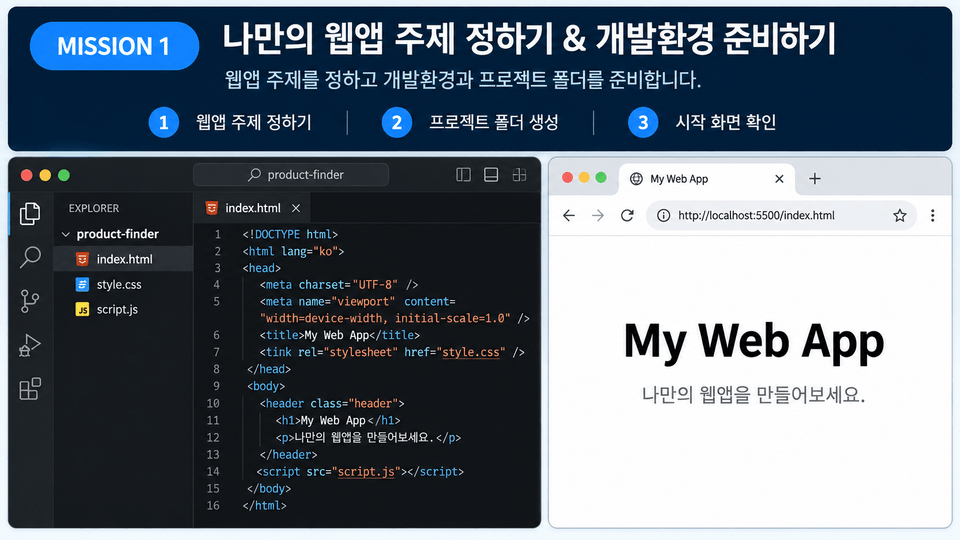Screen dimensions: 960x540
Task: Click the 프로젝트 폴더 생성 step label
Action: click(x=493, y=122)
